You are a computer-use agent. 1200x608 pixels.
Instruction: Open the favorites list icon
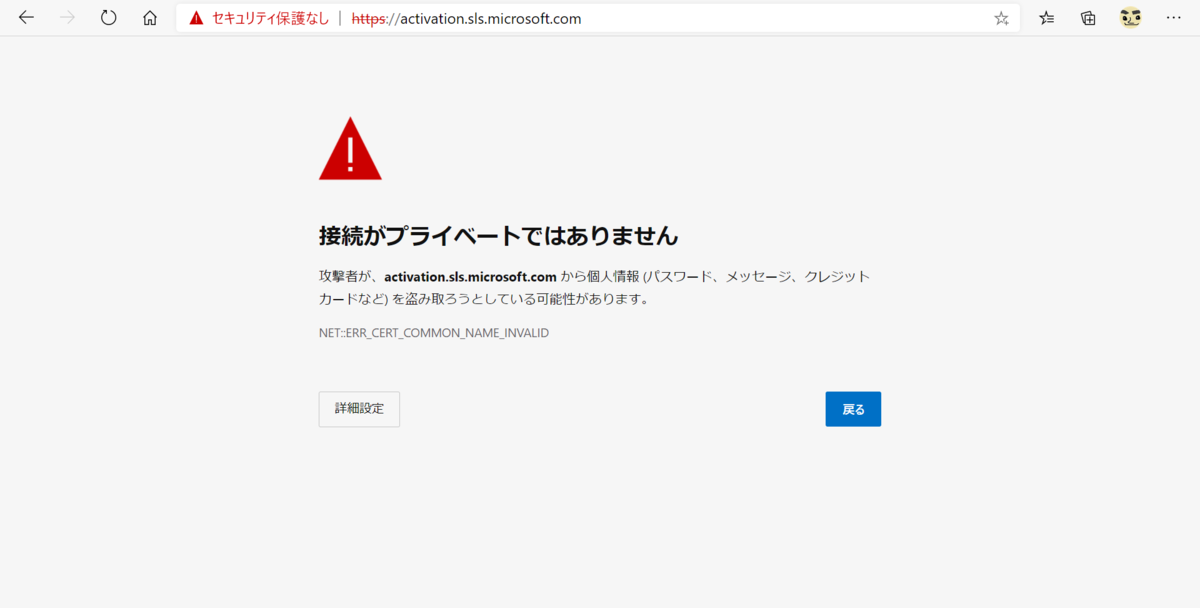pyautogui.click(x=1046, y=18)
